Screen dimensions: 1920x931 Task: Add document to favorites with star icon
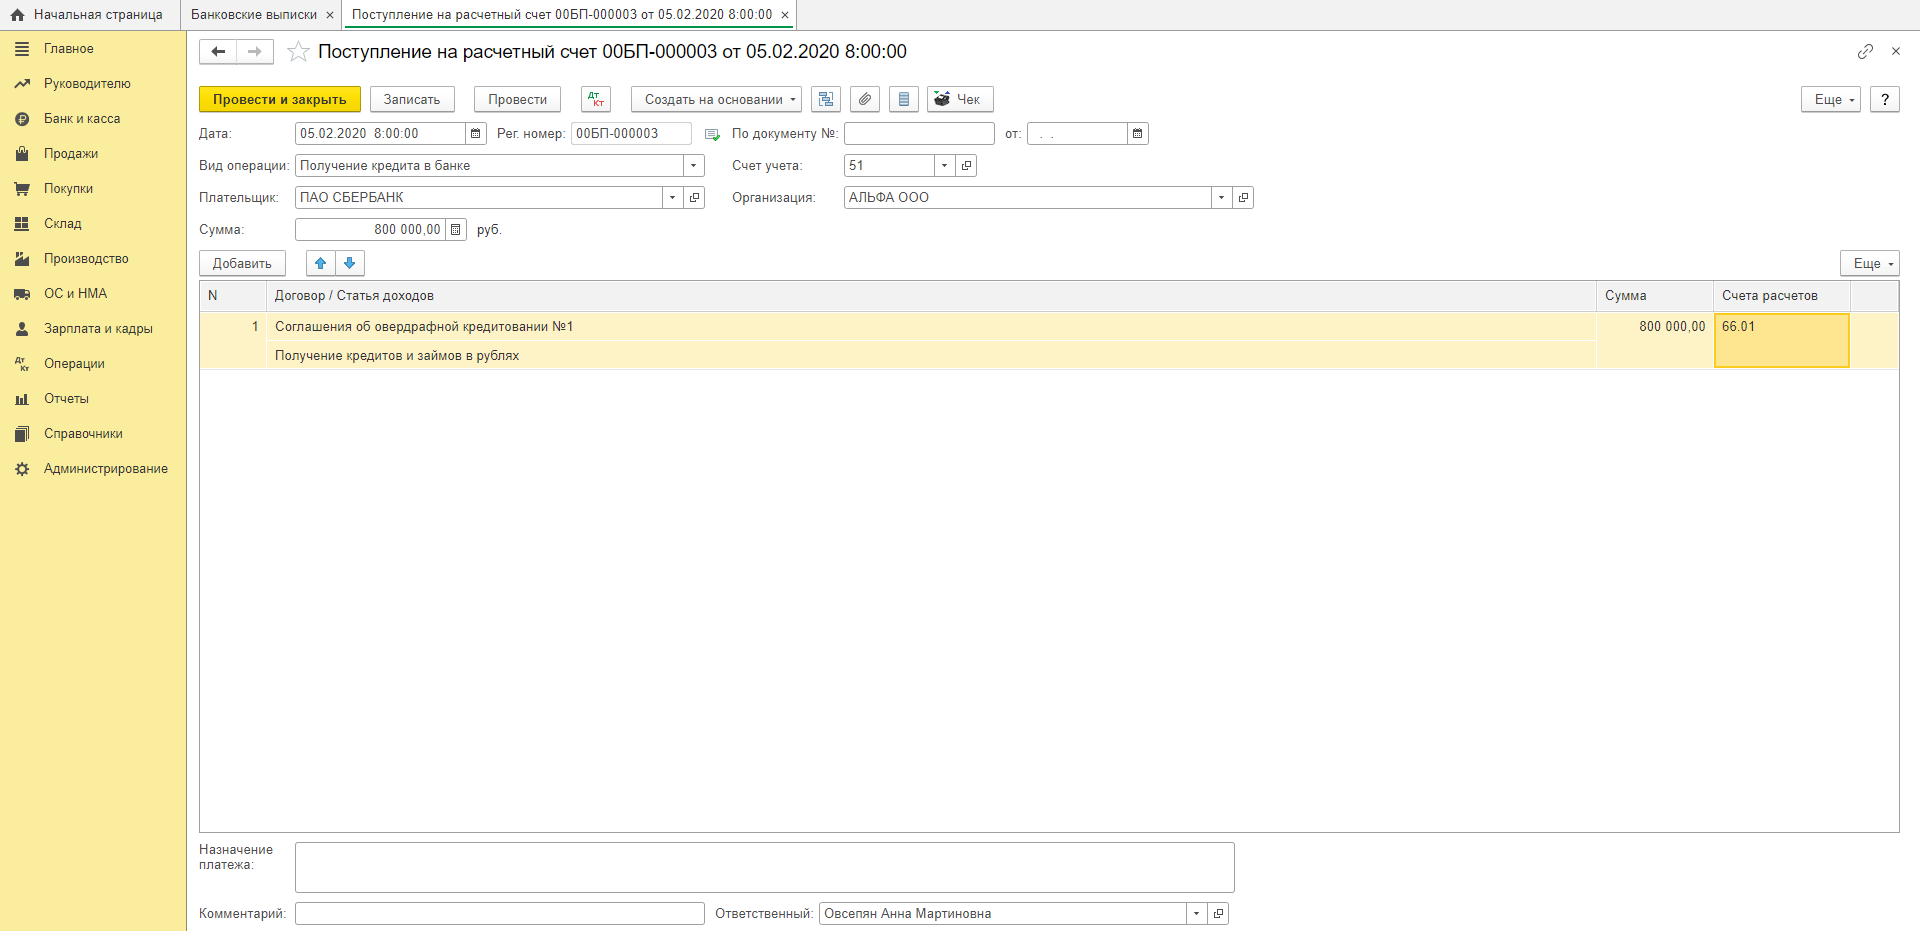point(297,51)
